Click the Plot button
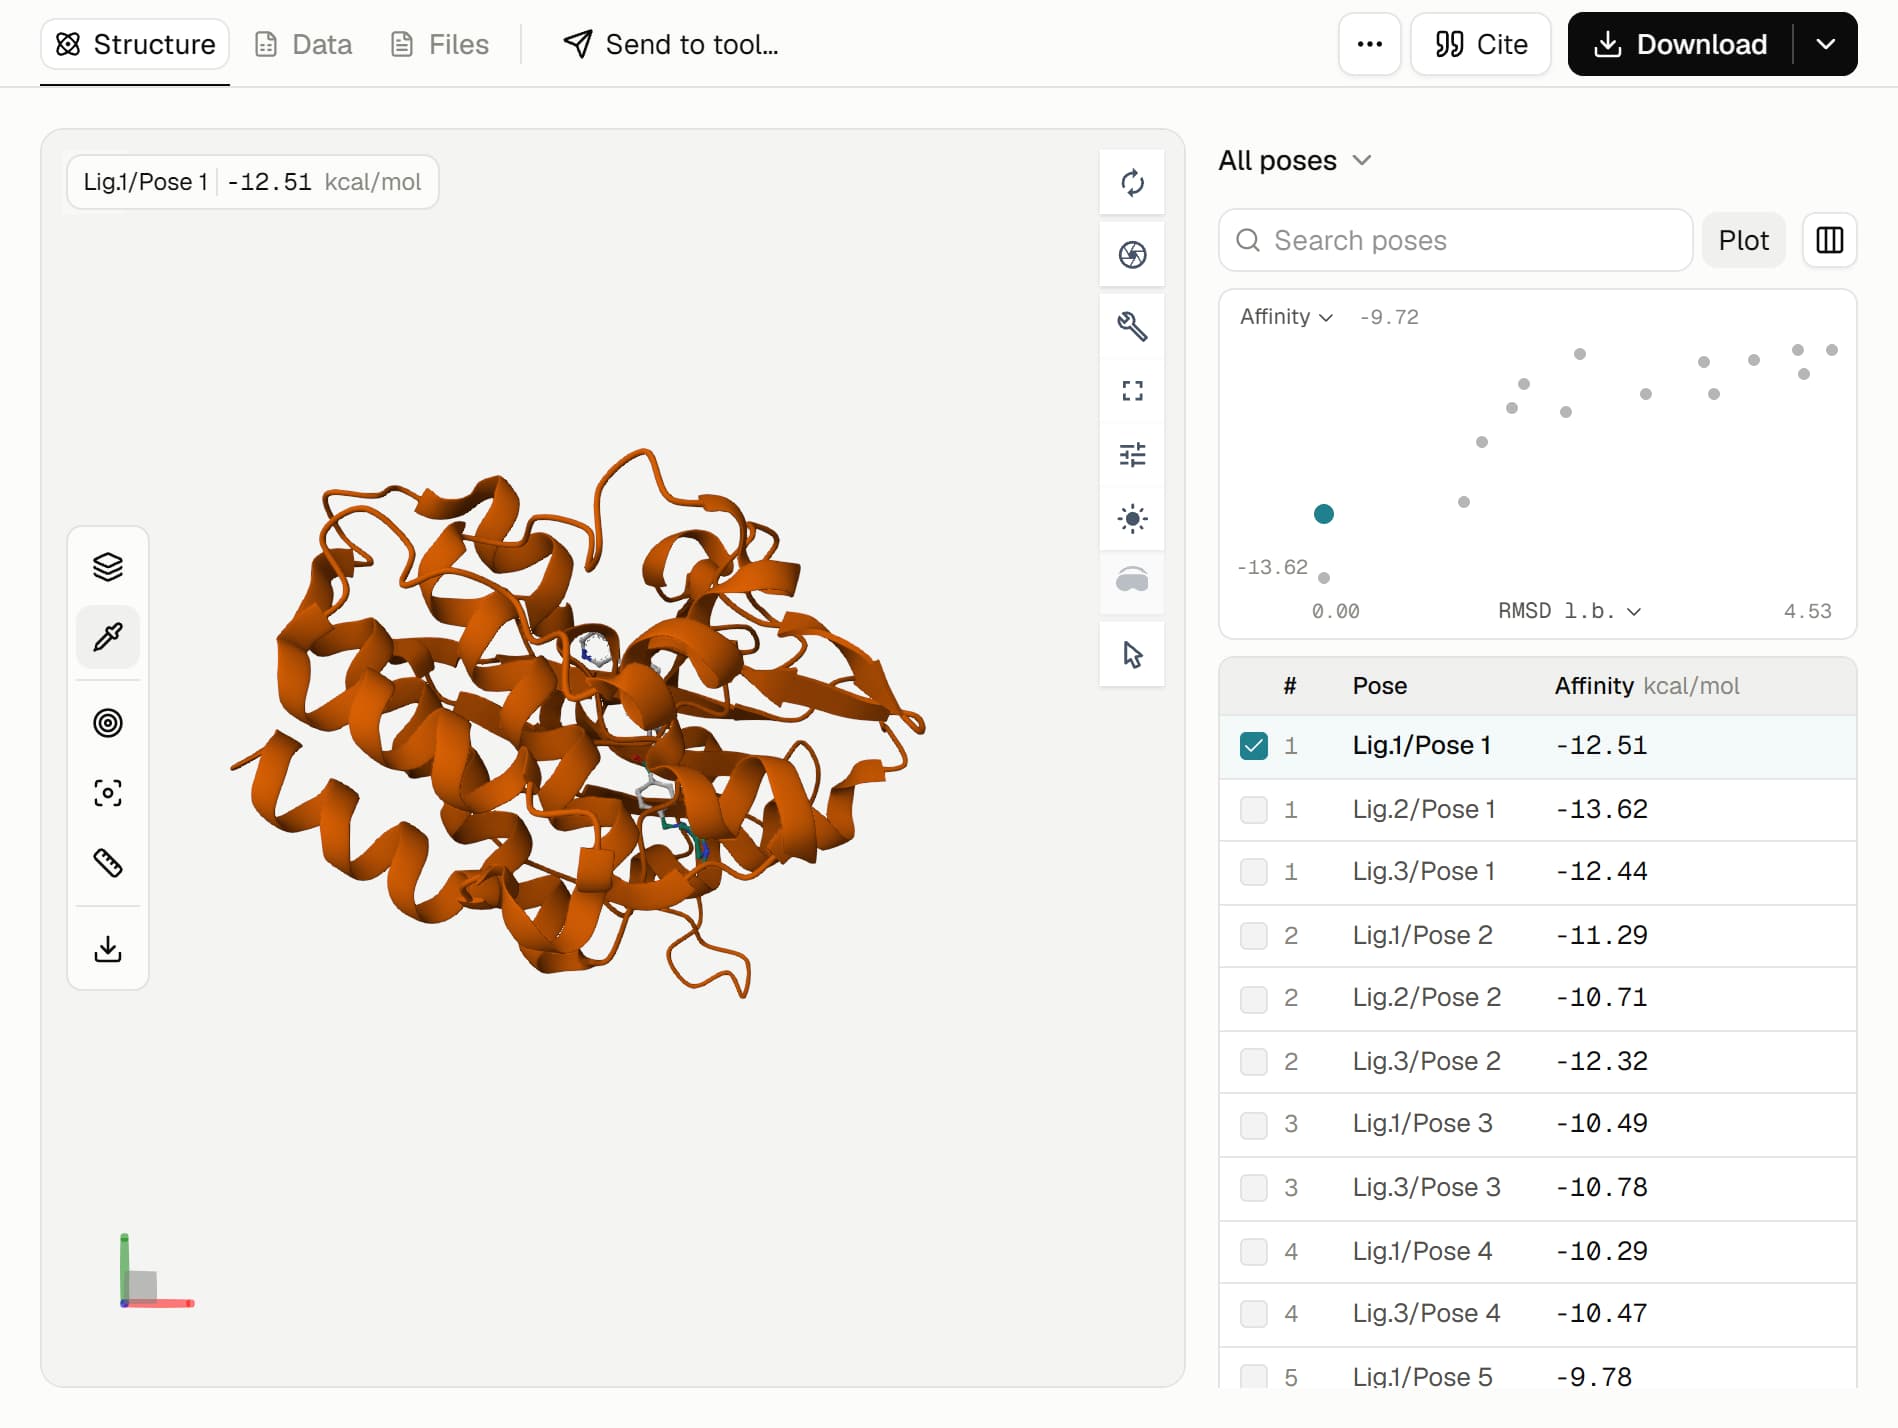Image resolution: width=1898 pixels, height=1428 pixels. [1743, 240]
